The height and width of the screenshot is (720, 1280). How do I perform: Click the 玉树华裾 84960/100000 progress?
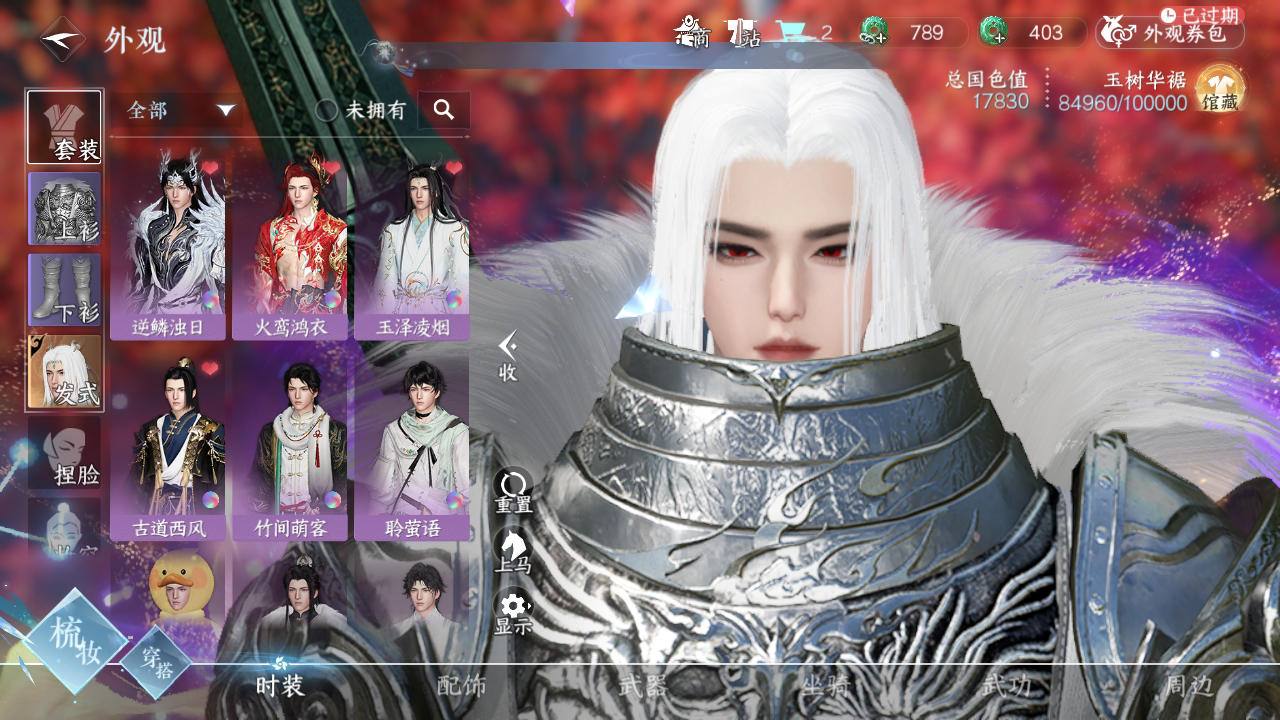(x=1123, y=90)
